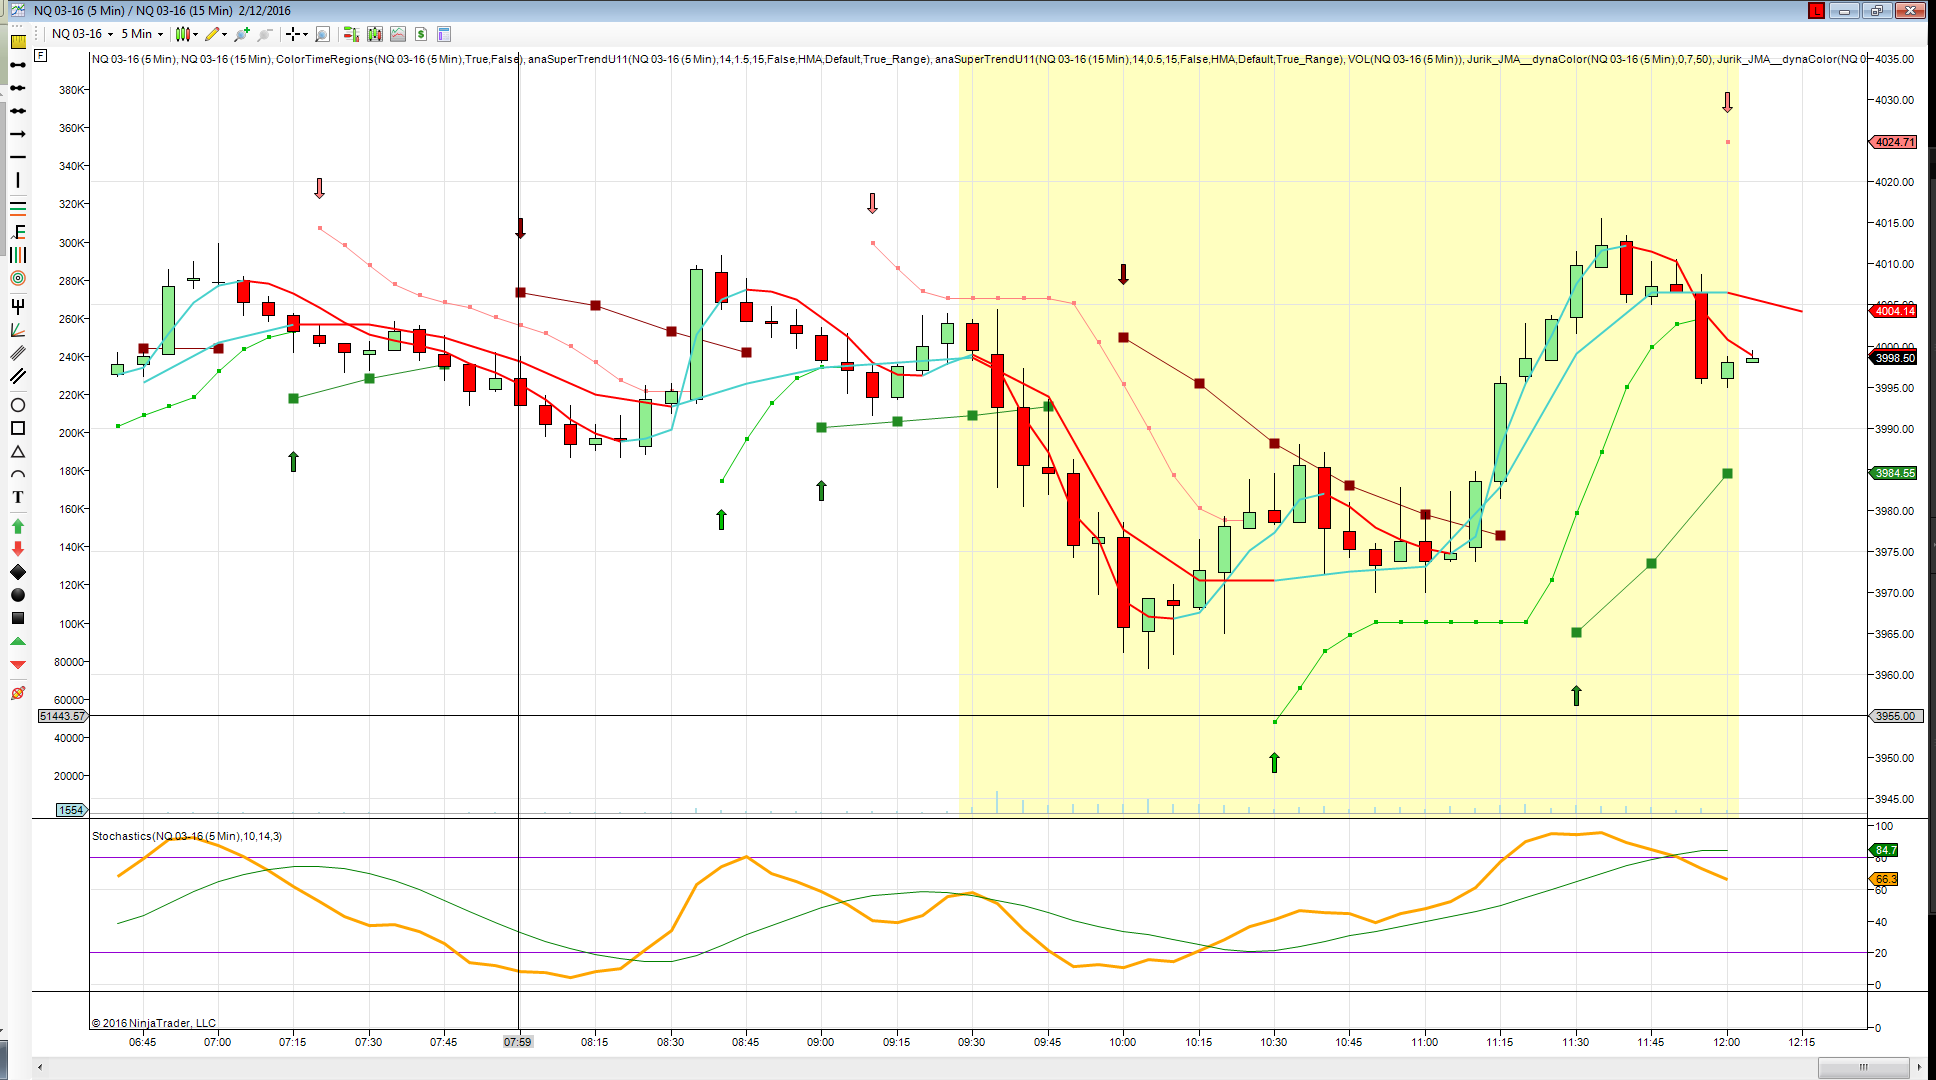Viewport: 1936px width, 1080px height.
Task: Click the indicator parameters label above chart
Action: coord(979,59)
